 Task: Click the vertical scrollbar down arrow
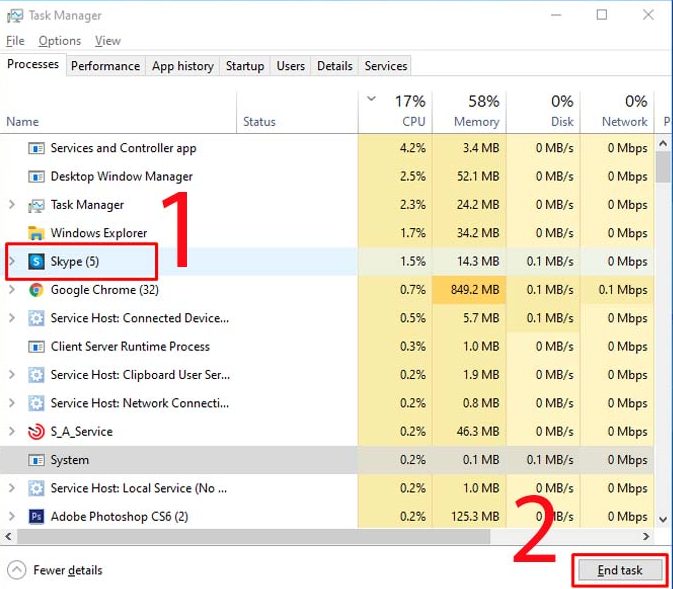tap(663, 519)
